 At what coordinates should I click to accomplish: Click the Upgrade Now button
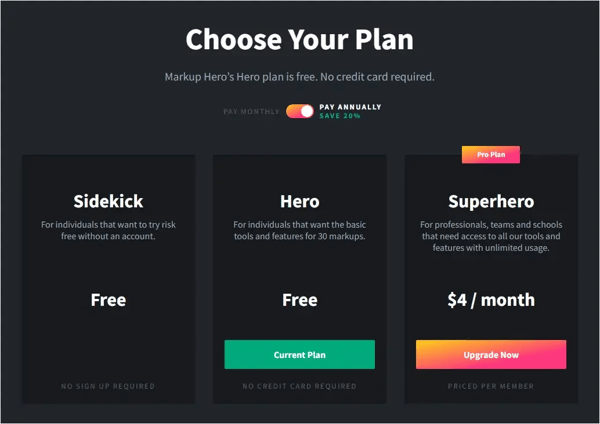pos(491,354)
